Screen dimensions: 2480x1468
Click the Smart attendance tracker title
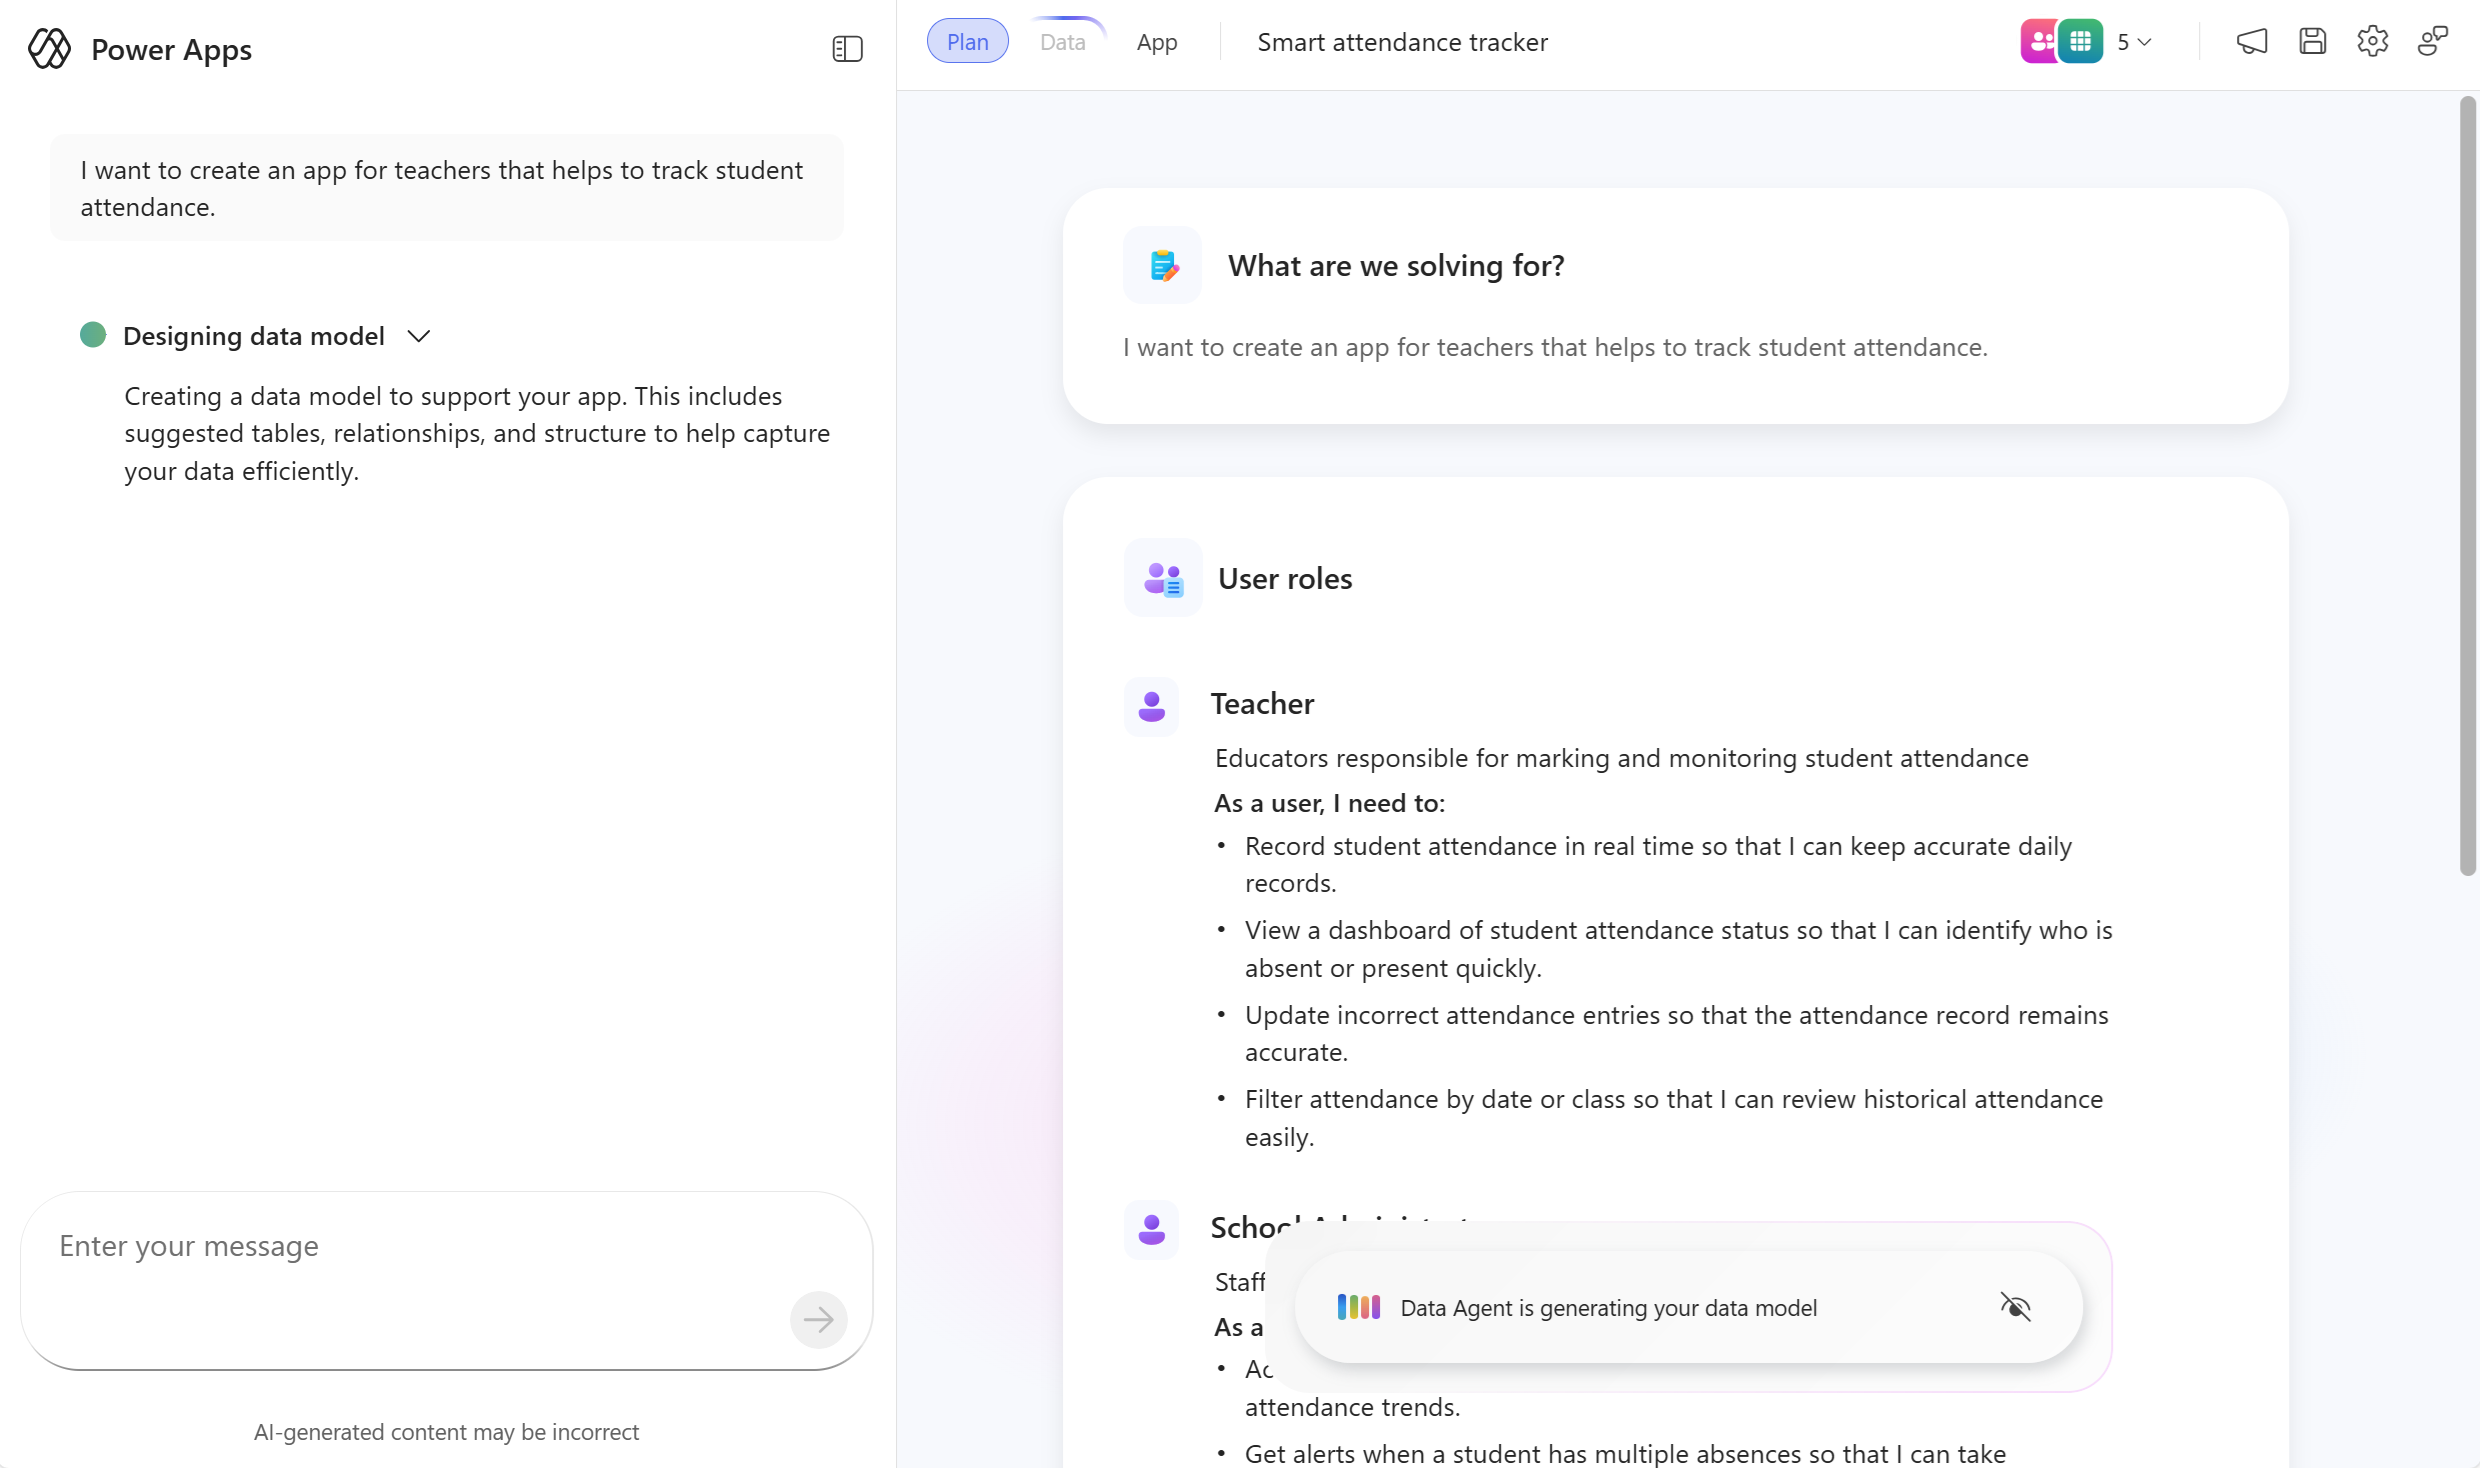tap(1402, 42)
